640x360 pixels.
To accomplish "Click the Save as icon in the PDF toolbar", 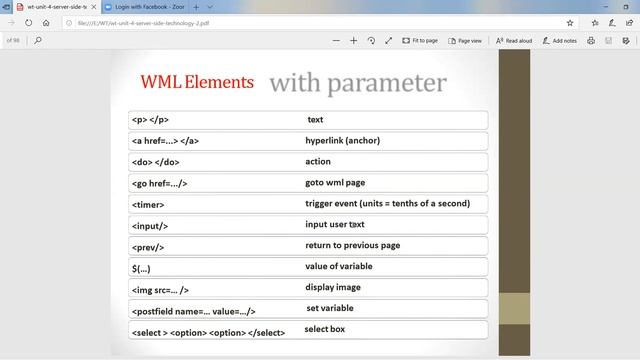I will tap(626, 40).
